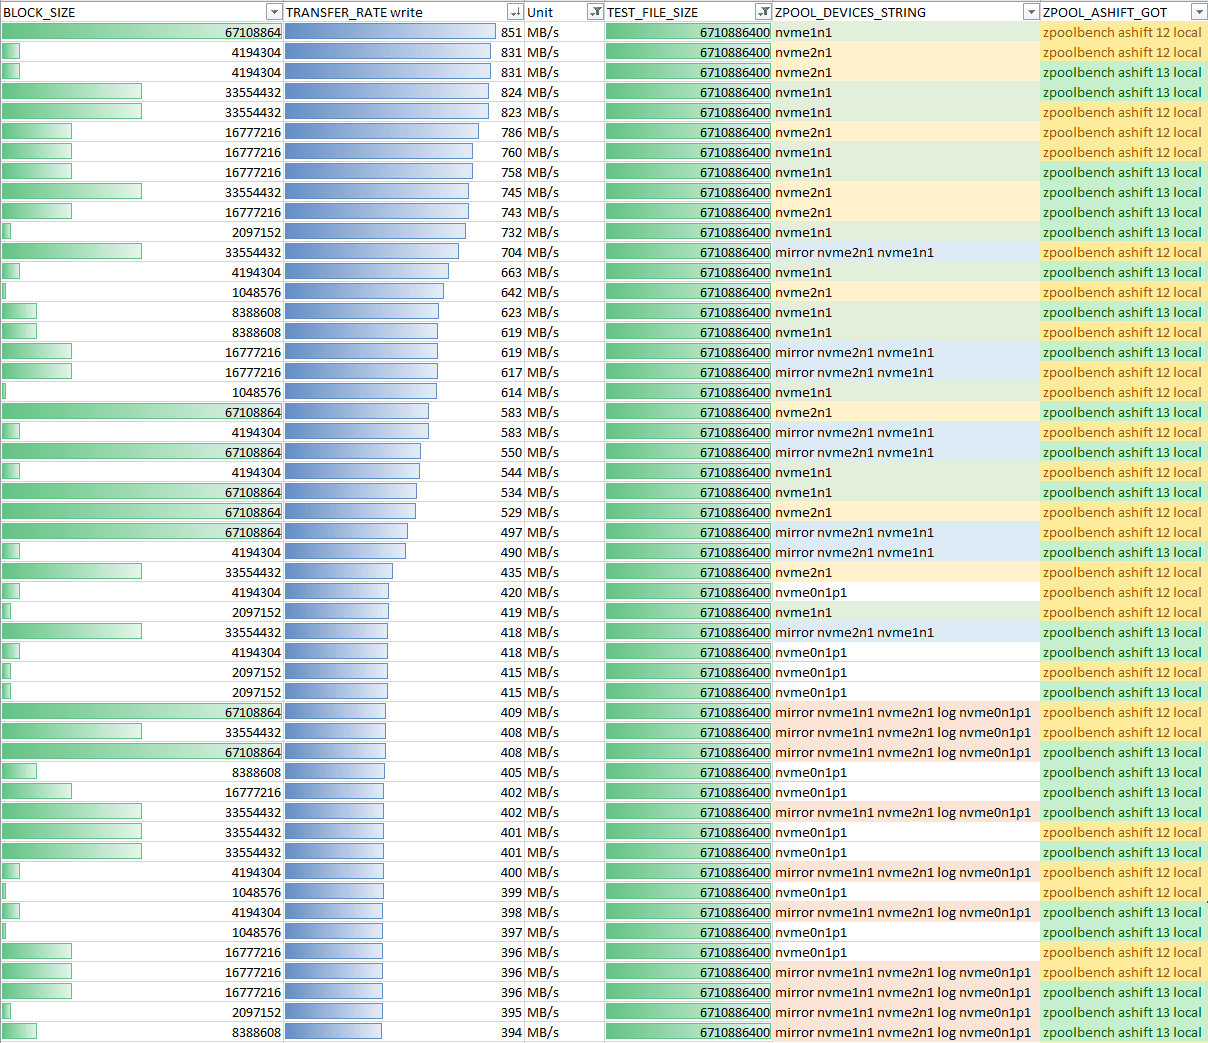Select the mirror log device cell in 395 MB/s row
This screenshot has width=1208, height=1043.
point(906,1012)
